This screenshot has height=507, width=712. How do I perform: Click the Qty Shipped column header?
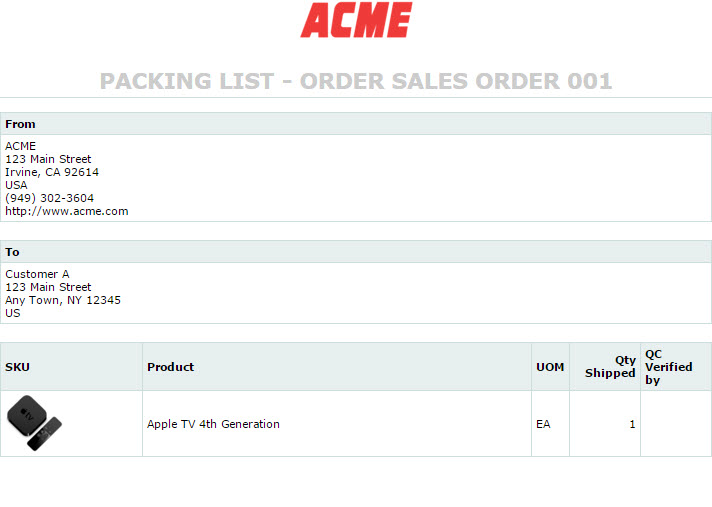pyautogui.click(x=605, y=367)
